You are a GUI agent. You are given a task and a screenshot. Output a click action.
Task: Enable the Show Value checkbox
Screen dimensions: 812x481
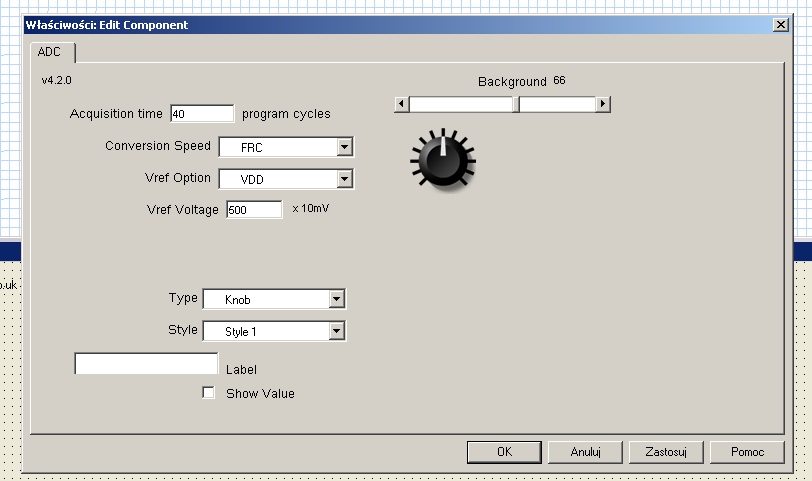pos(208,392)
